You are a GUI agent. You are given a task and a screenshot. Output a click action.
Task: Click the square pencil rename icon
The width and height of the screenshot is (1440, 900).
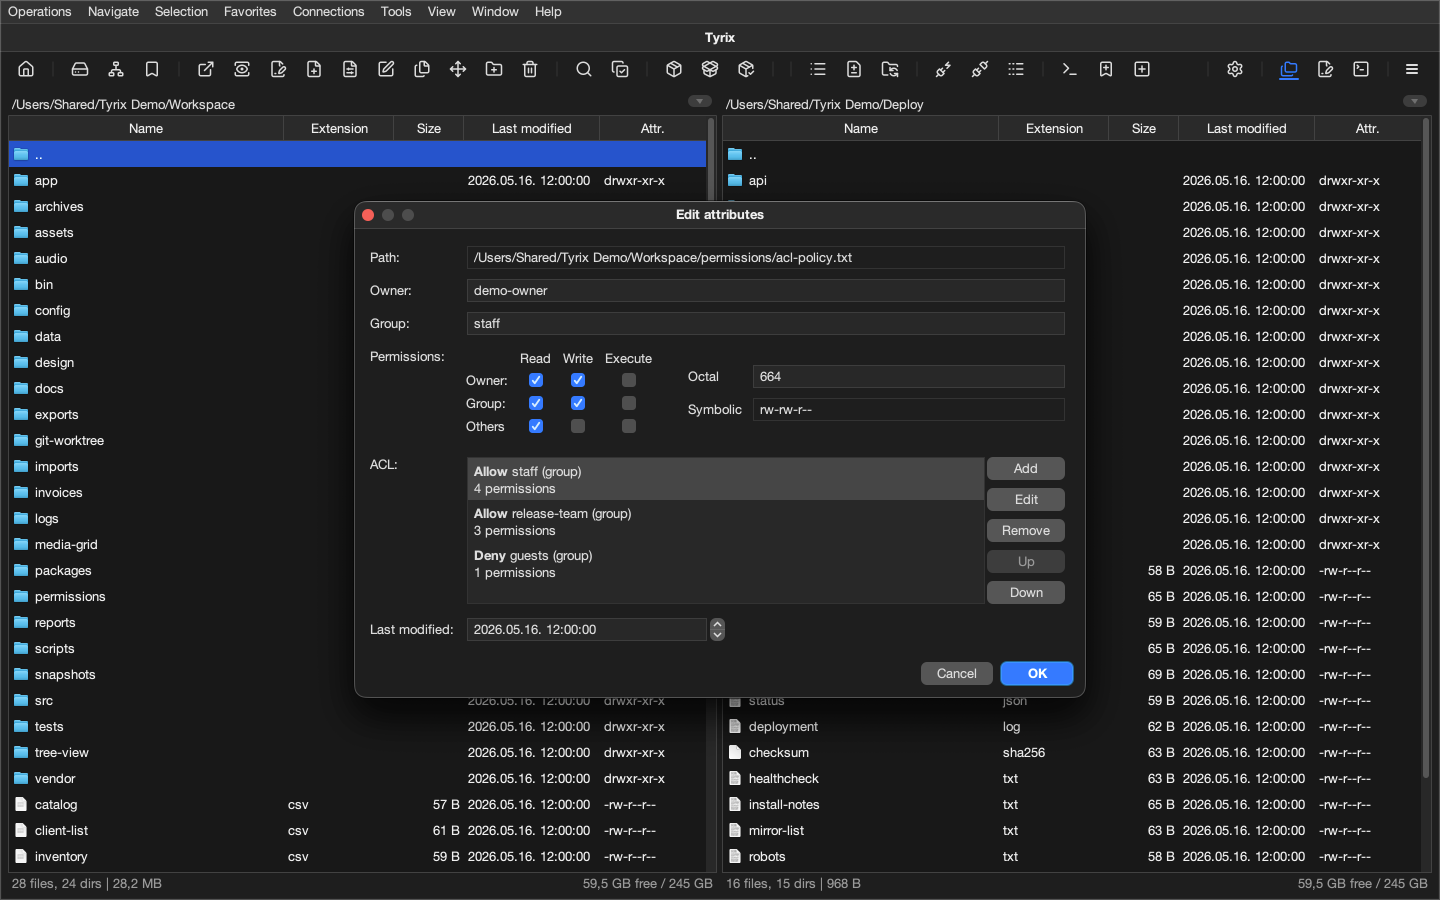pos(386,69)
